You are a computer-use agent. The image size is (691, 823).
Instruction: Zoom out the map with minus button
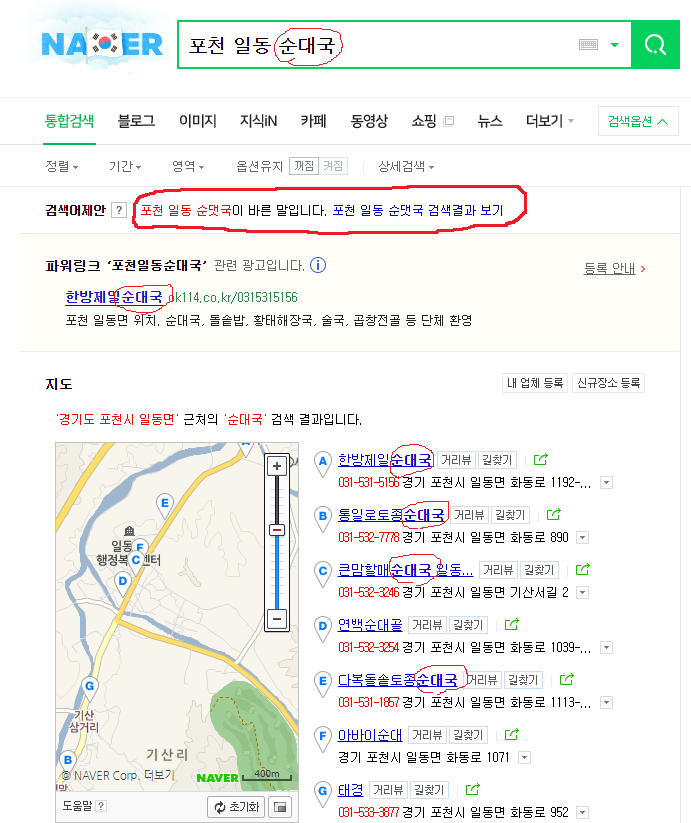[277, 618]
